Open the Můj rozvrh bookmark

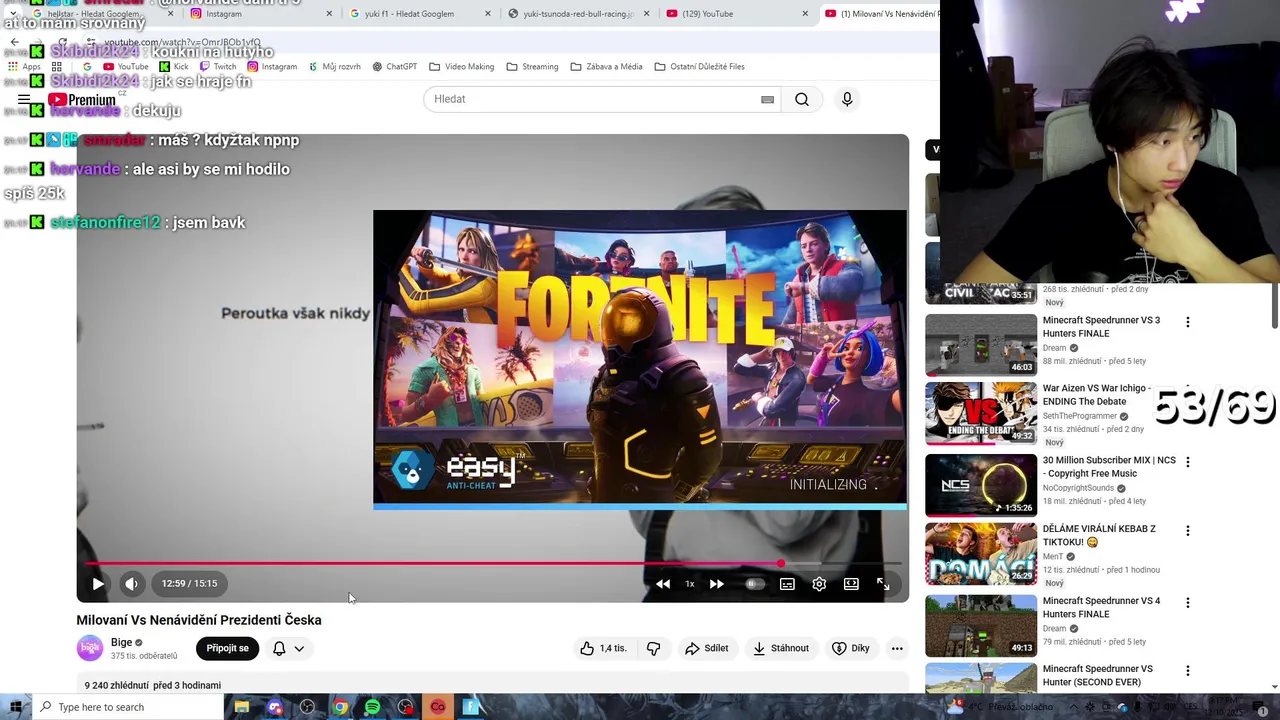coord(335,67)
